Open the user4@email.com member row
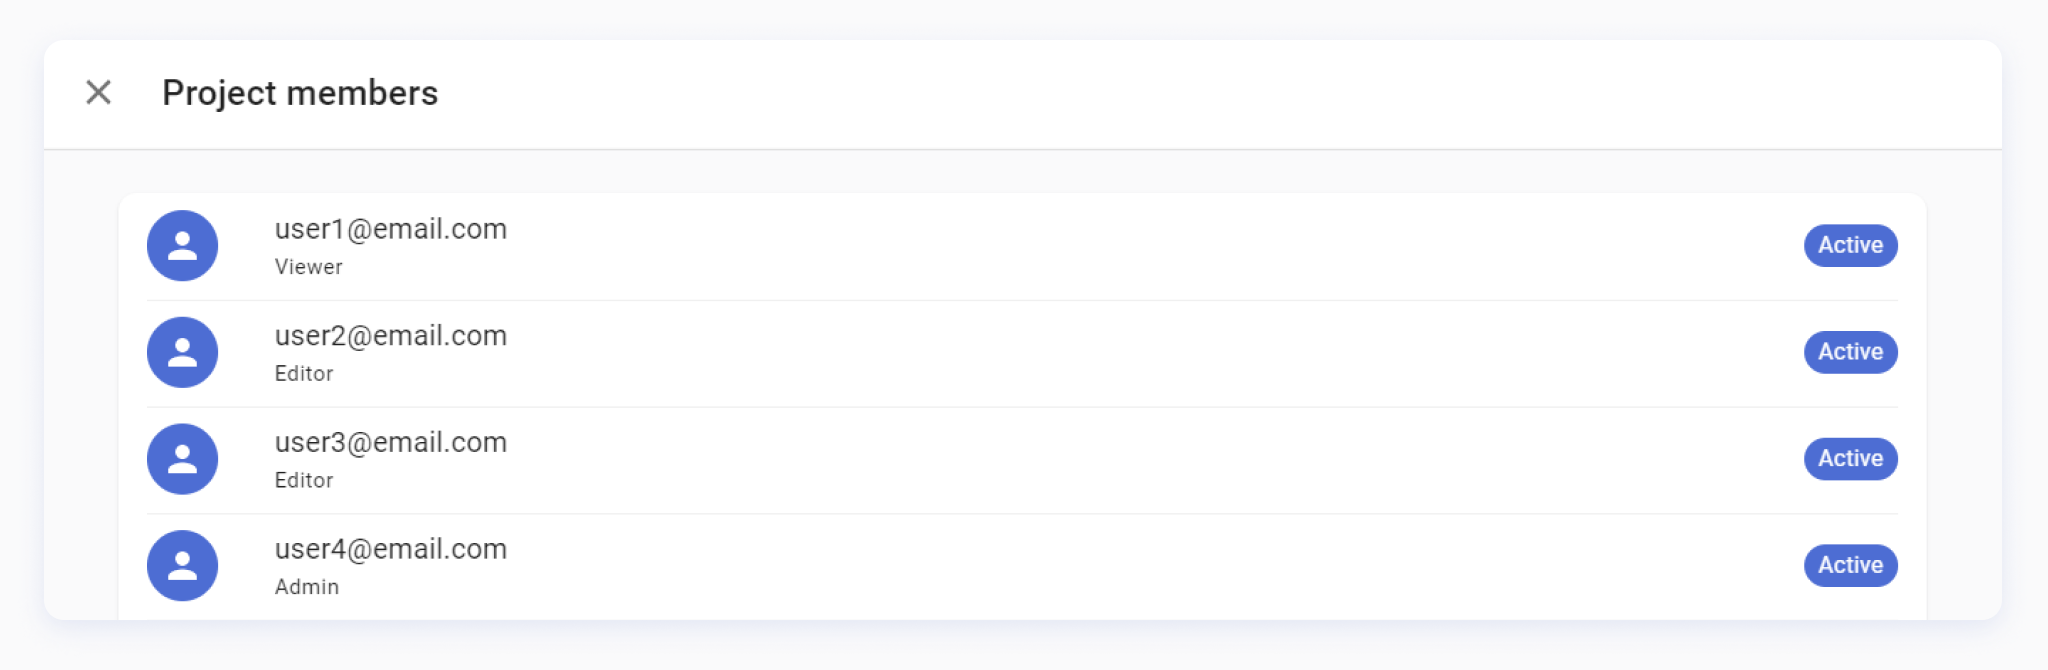This screenshot has width=2048, height=670. click(1022, 567)
